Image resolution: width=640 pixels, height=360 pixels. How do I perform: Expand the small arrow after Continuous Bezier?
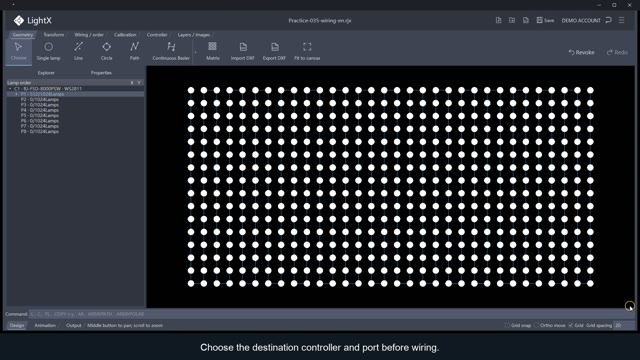click(195, 52)
